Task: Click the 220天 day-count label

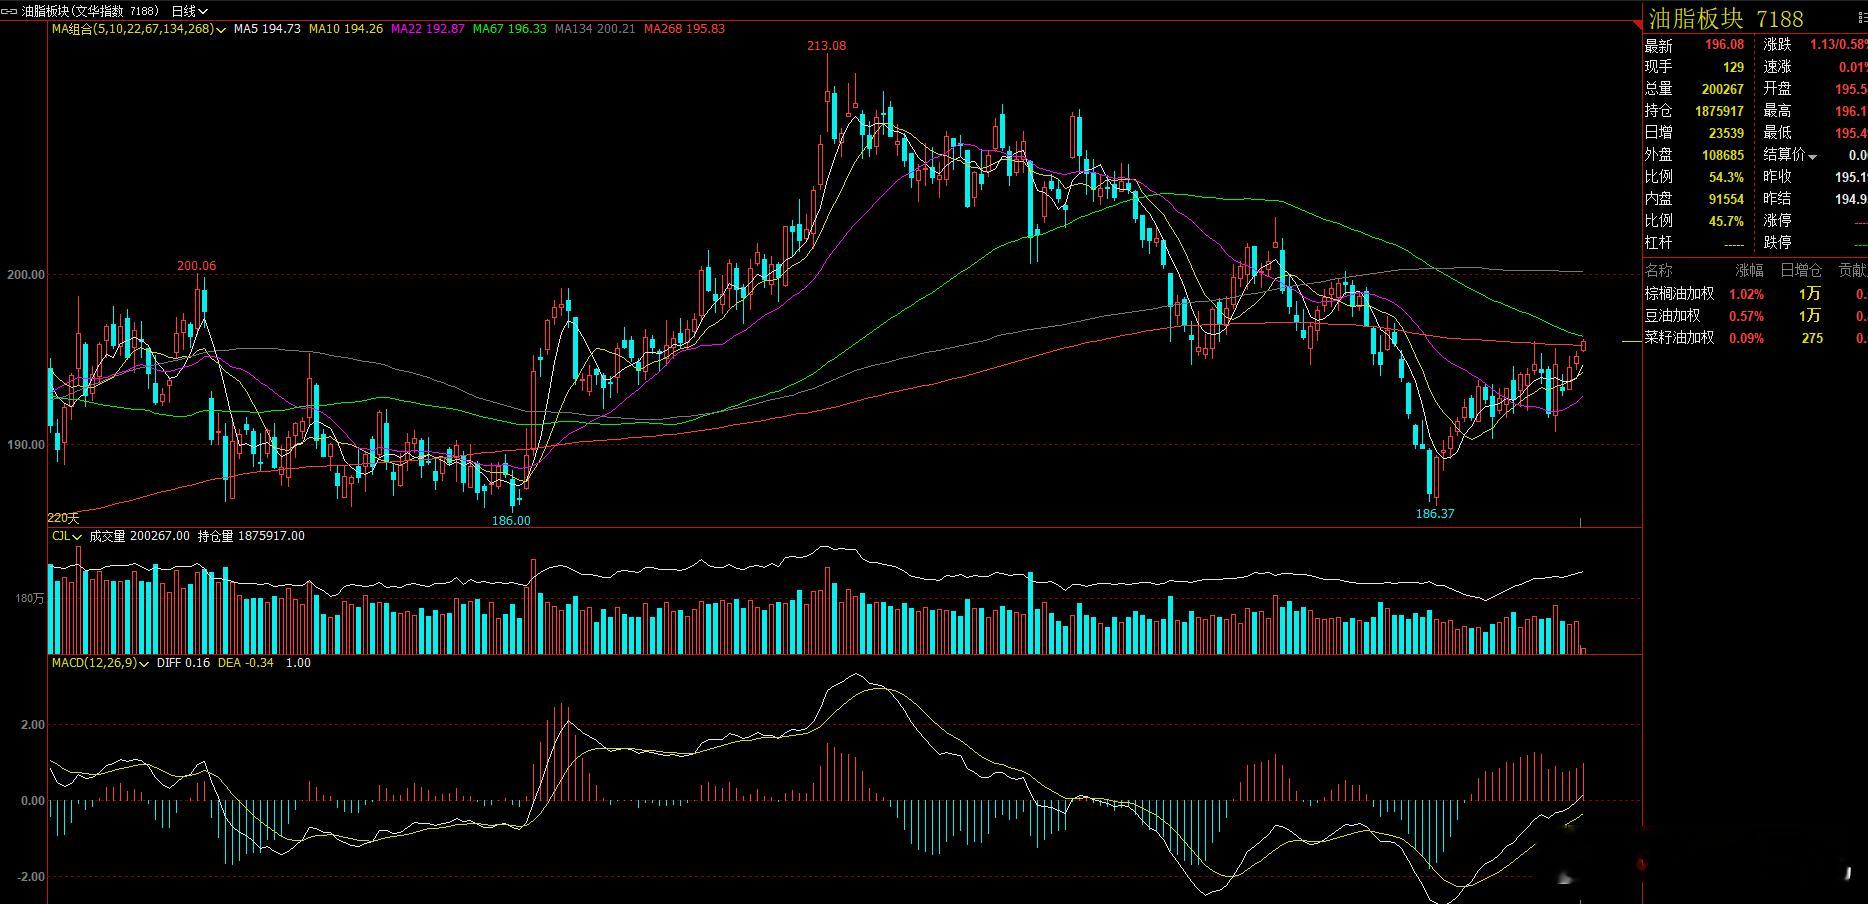Action: 63,518
